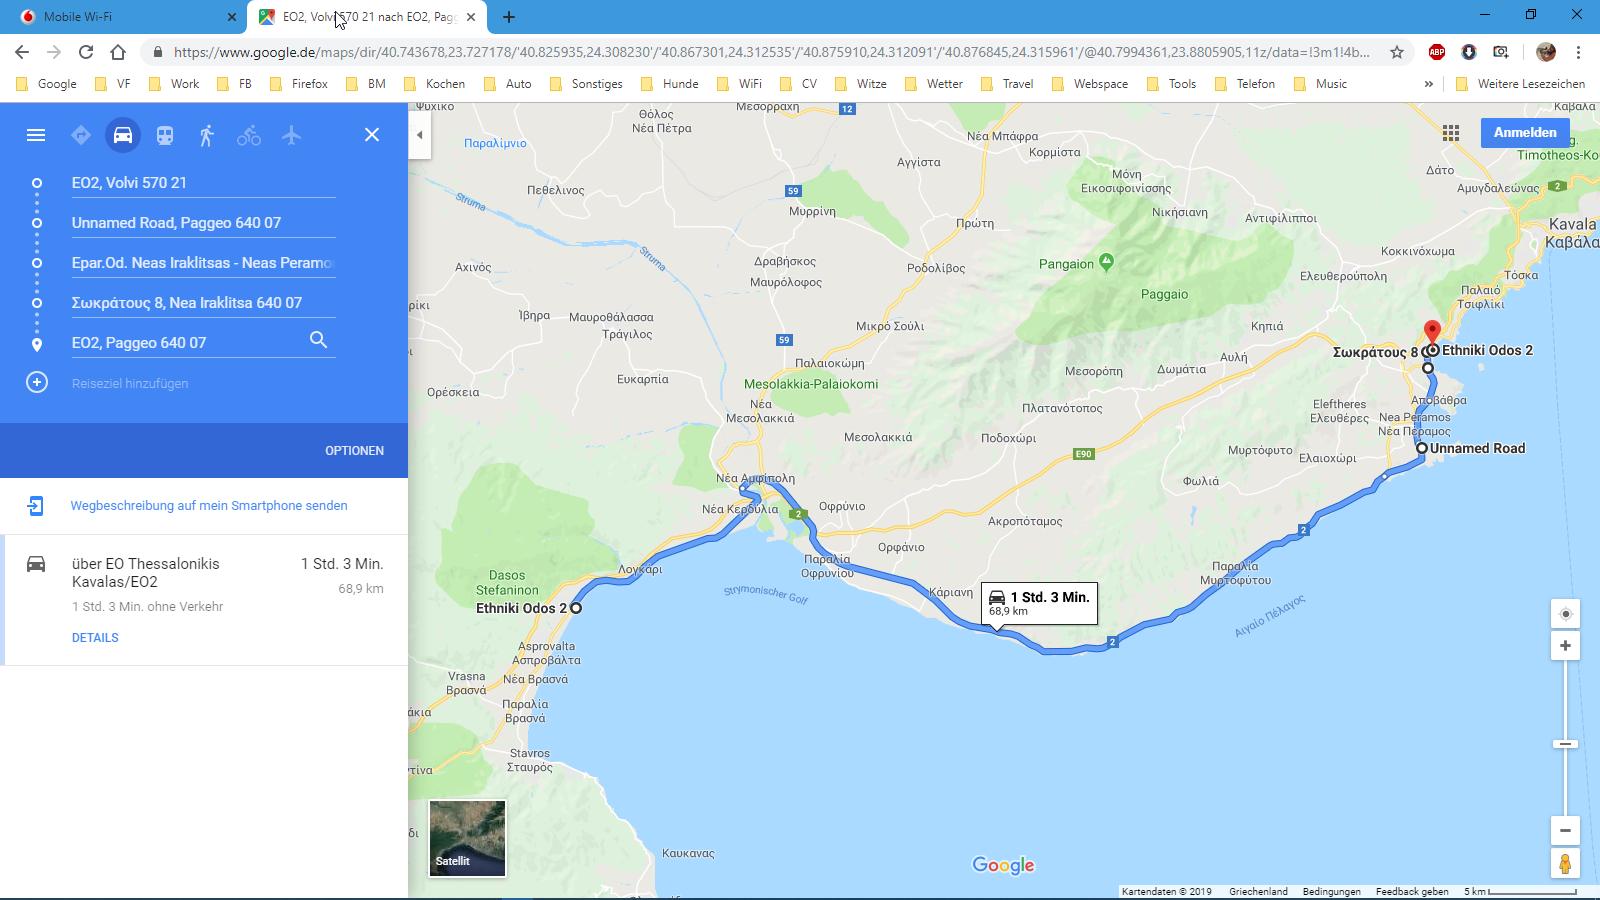Click search icon in destination field
Viewport: 1600px width, 900px height.
pos(318,340)
